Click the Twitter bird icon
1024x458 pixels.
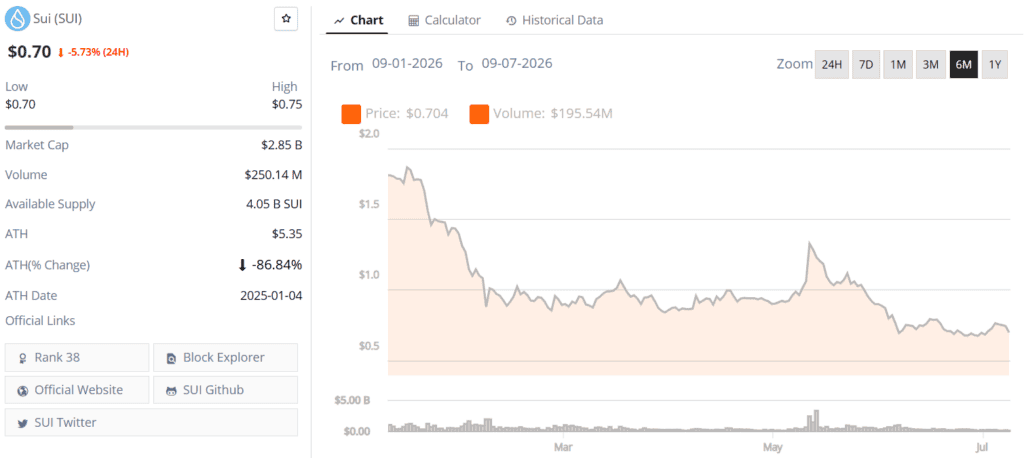[x=24, y=423]
